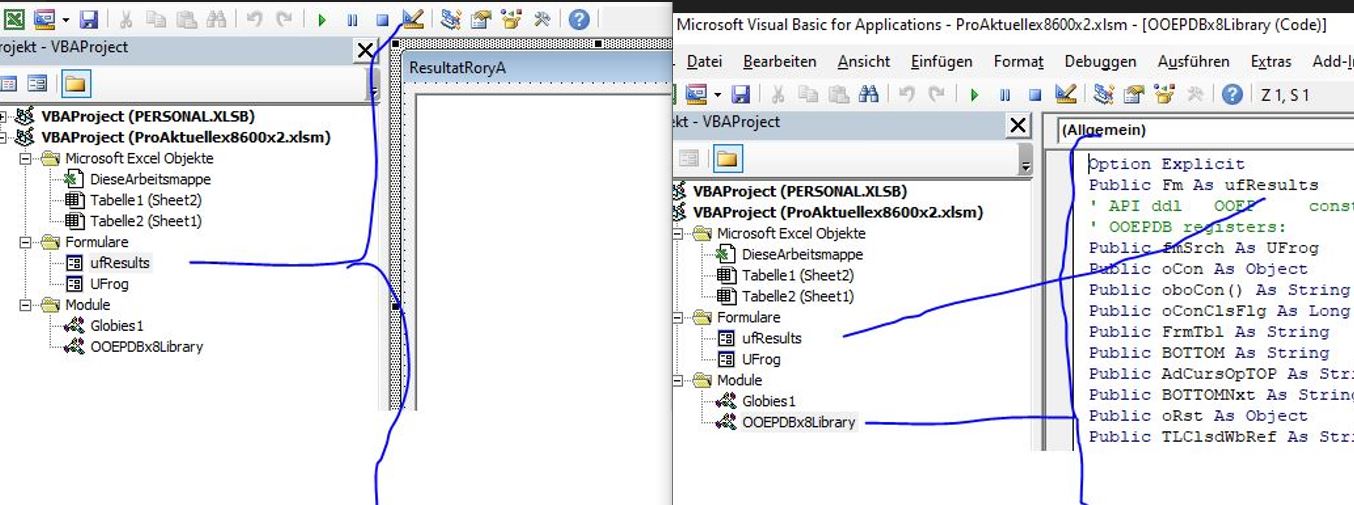Stop execution with the left window reset icon

click(x=382, y=19)
